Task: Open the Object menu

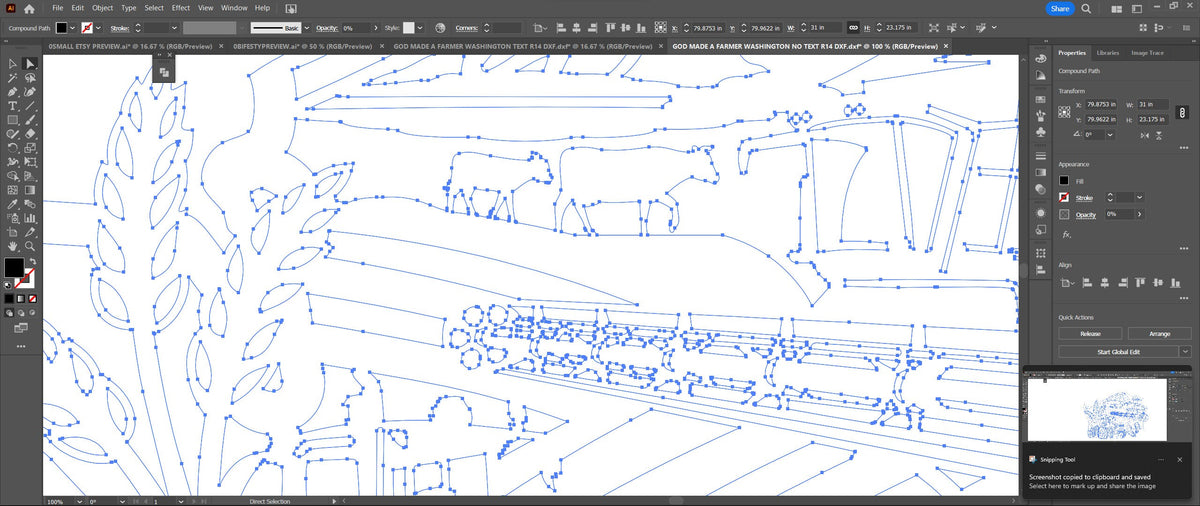Action: [102, 8]
